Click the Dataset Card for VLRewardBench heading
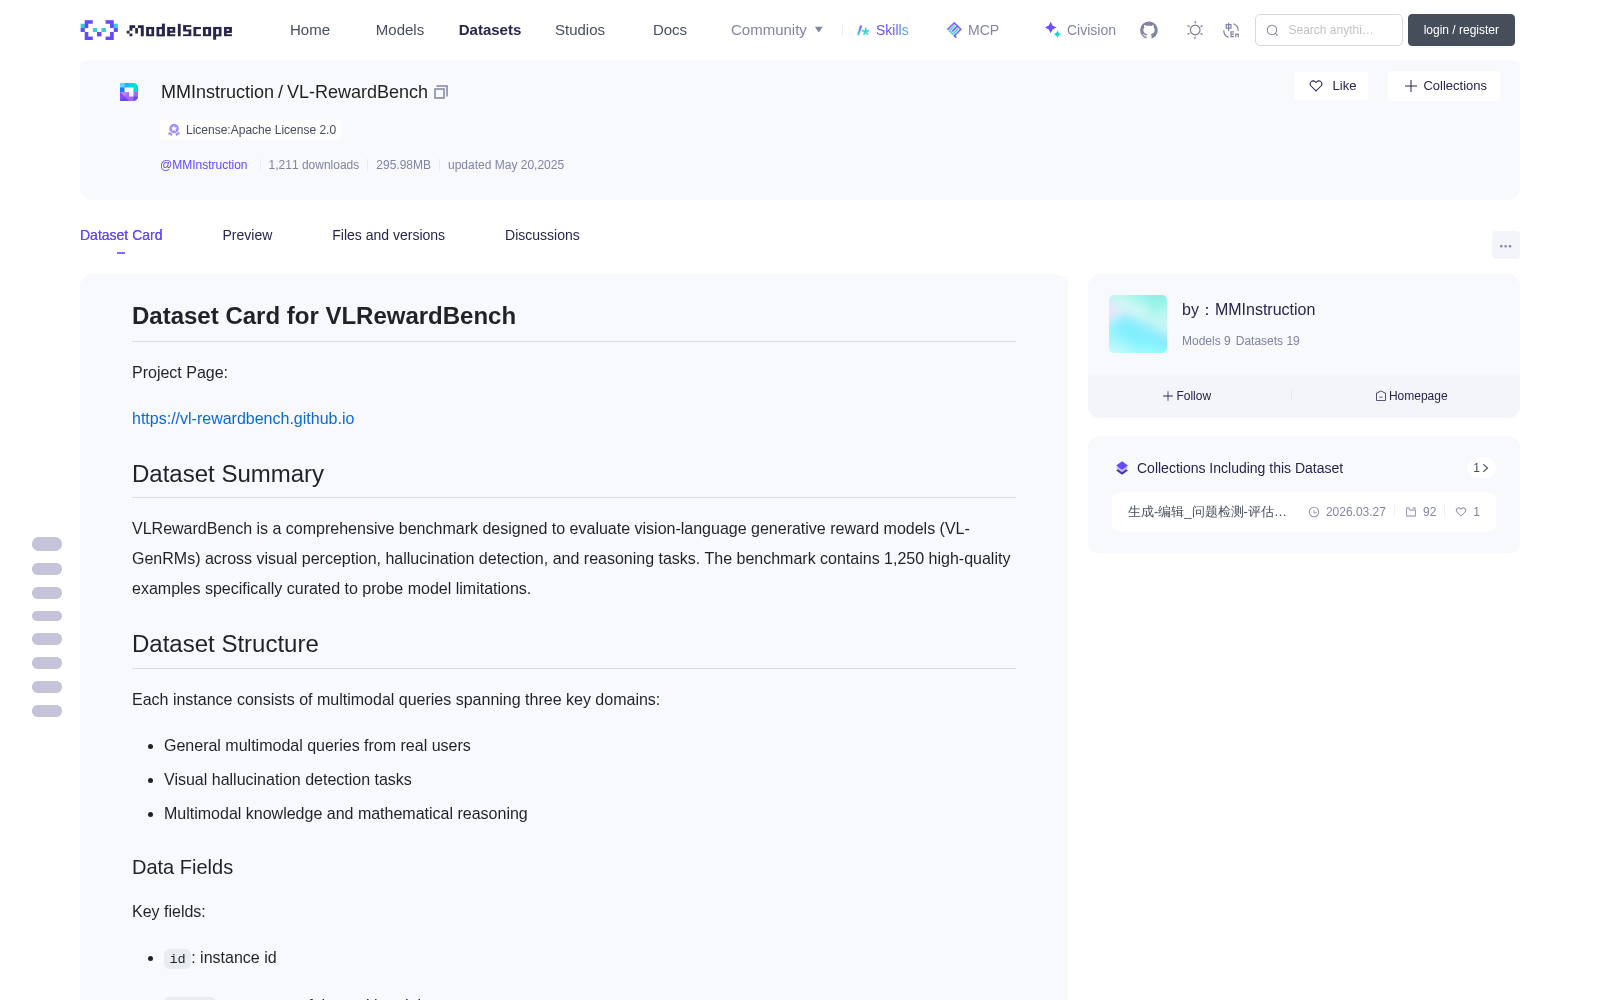The width and height of the screenshot is (1600, 1000). pos(324,316)
